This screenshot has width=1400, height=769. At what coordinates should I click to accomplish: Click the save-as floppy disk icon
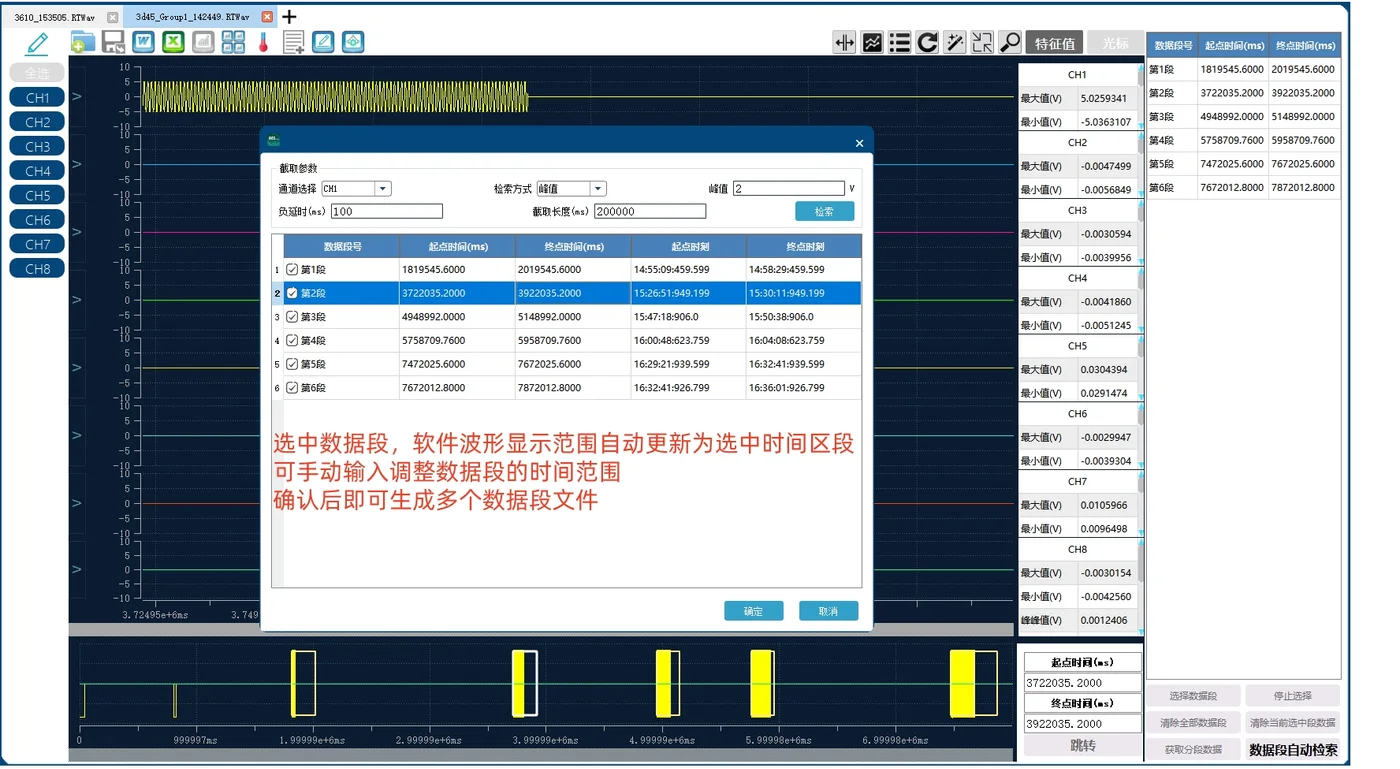pyautogui.click(x=113, y=42)
